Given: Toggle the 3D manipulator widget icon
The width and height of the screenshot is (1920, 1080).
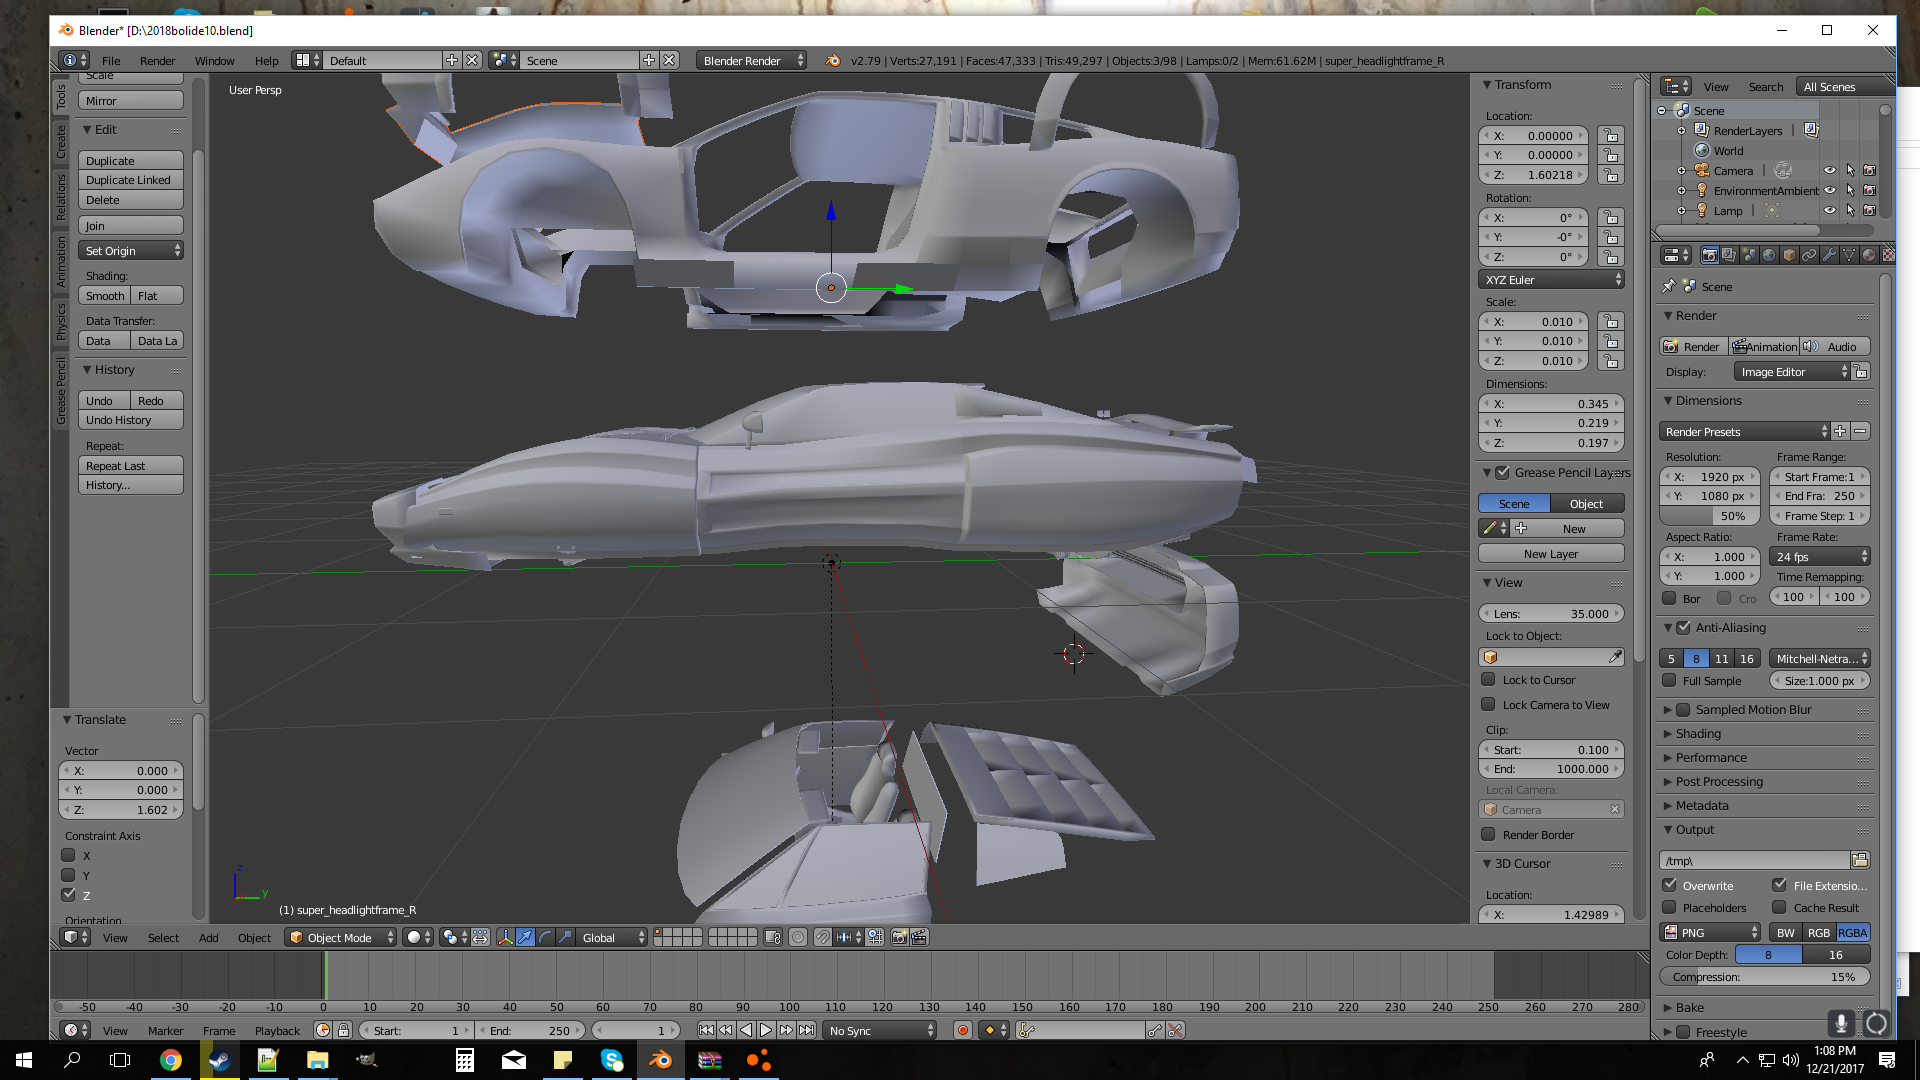Looking at the screenshot, I should [505, 938].
